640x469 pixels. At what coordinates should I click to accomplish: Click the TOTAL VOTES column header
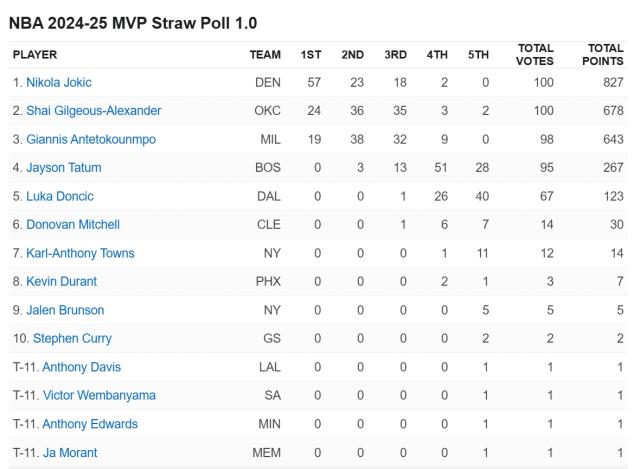[536, 54]
